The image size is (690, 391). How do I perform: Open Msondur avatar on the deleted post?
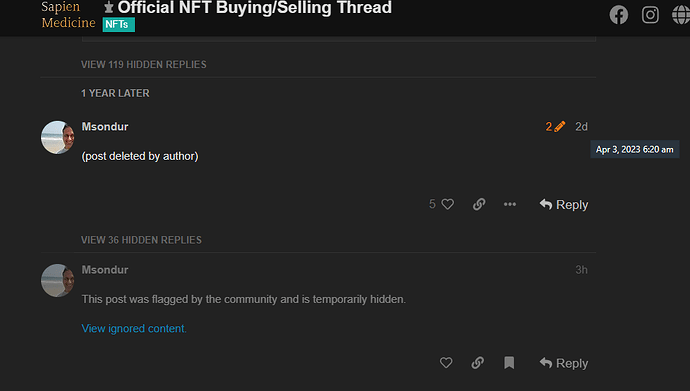pyautogui.click(x=58, y=138)
